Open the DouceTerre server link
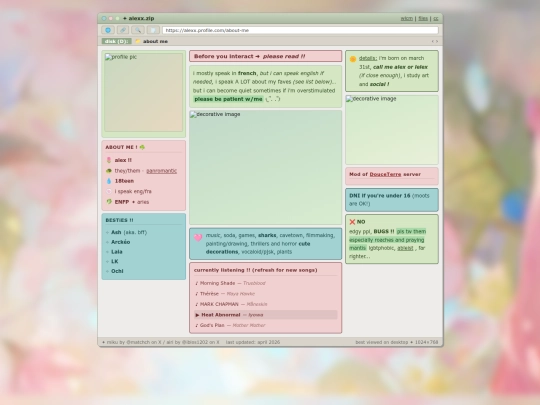This screenshot has height=405, width=540. click(x=385, y=174)
